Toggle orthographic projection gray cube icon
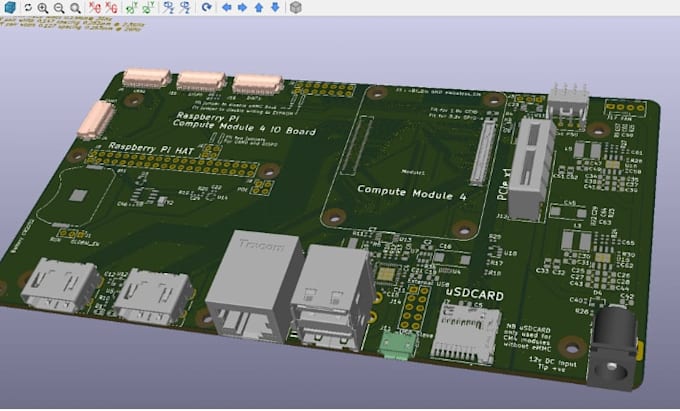680x411 pixels. (x=295, y=7)
